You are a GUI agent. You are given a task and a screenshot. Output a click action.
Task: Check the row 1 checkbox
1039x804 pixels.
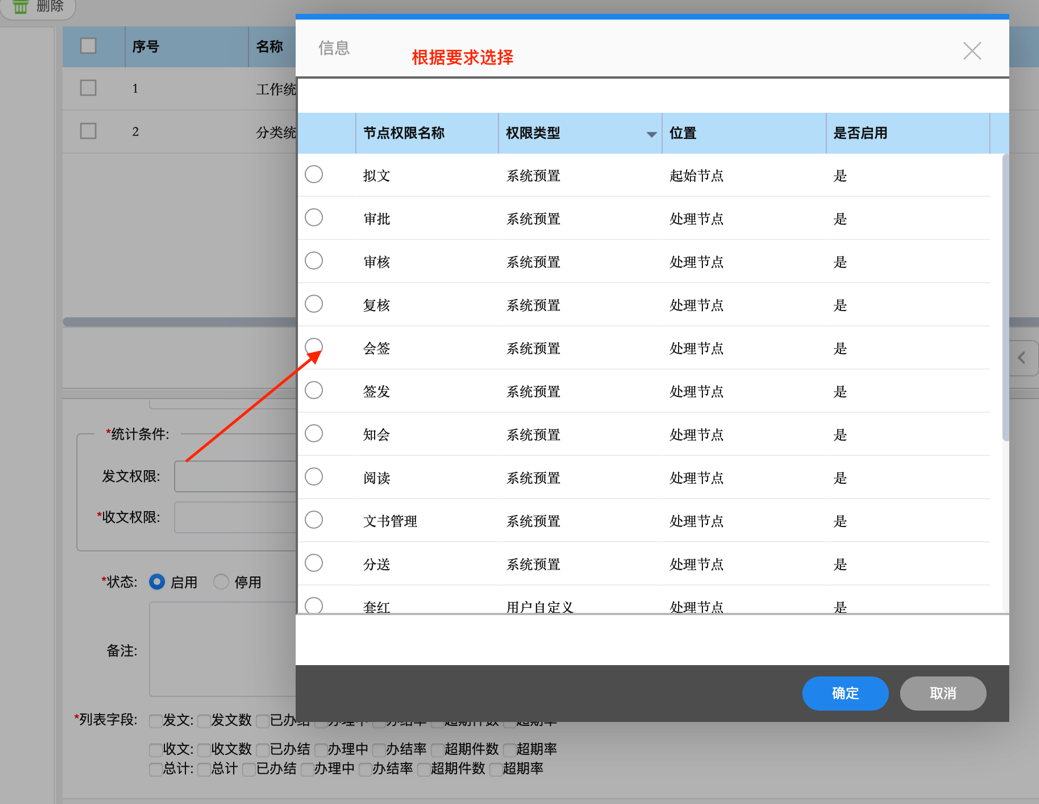point(88,88)
